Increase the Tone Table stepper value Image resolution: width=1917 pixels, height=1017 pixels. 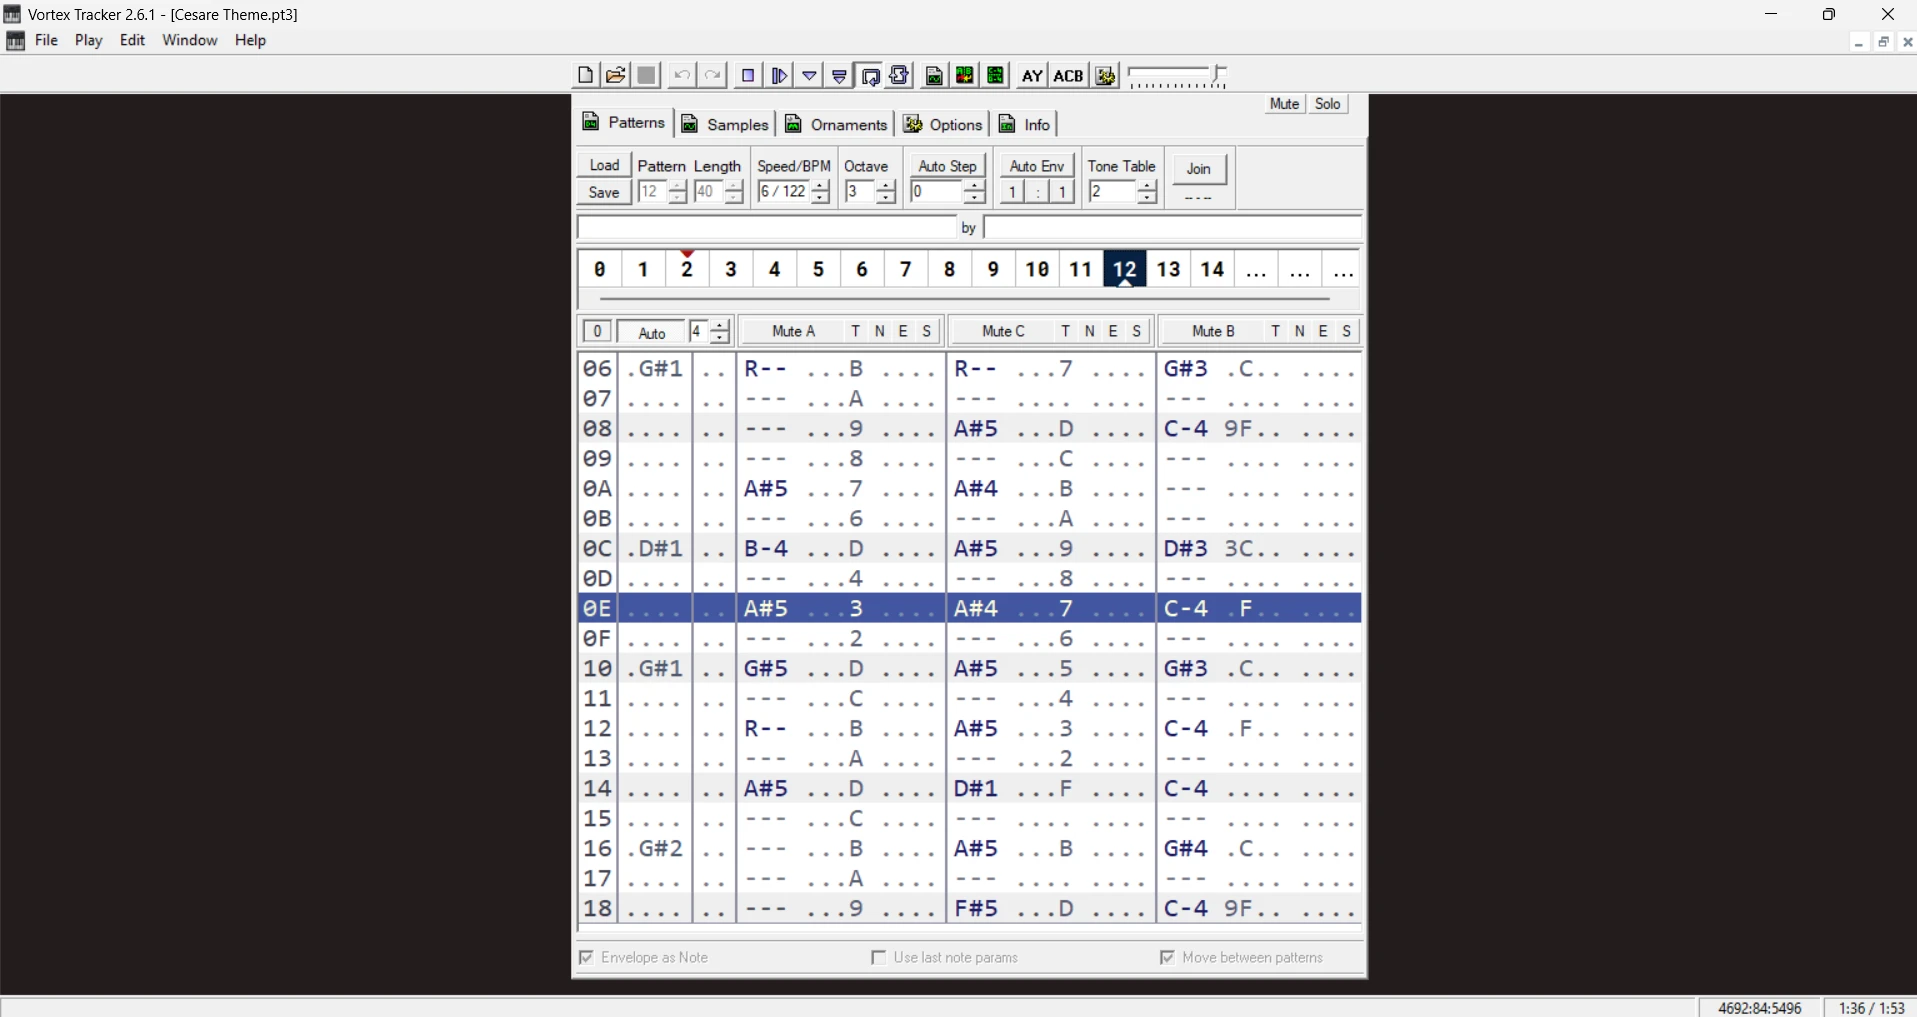coord(1147,186)
